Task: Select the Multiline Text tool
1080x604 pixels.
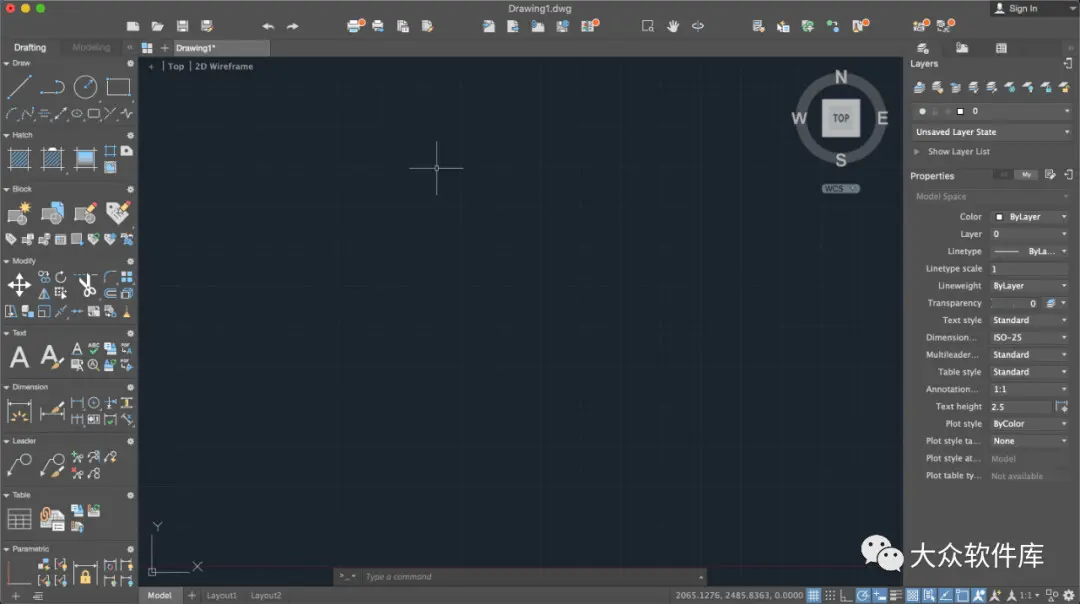Action: click(19, 357)
